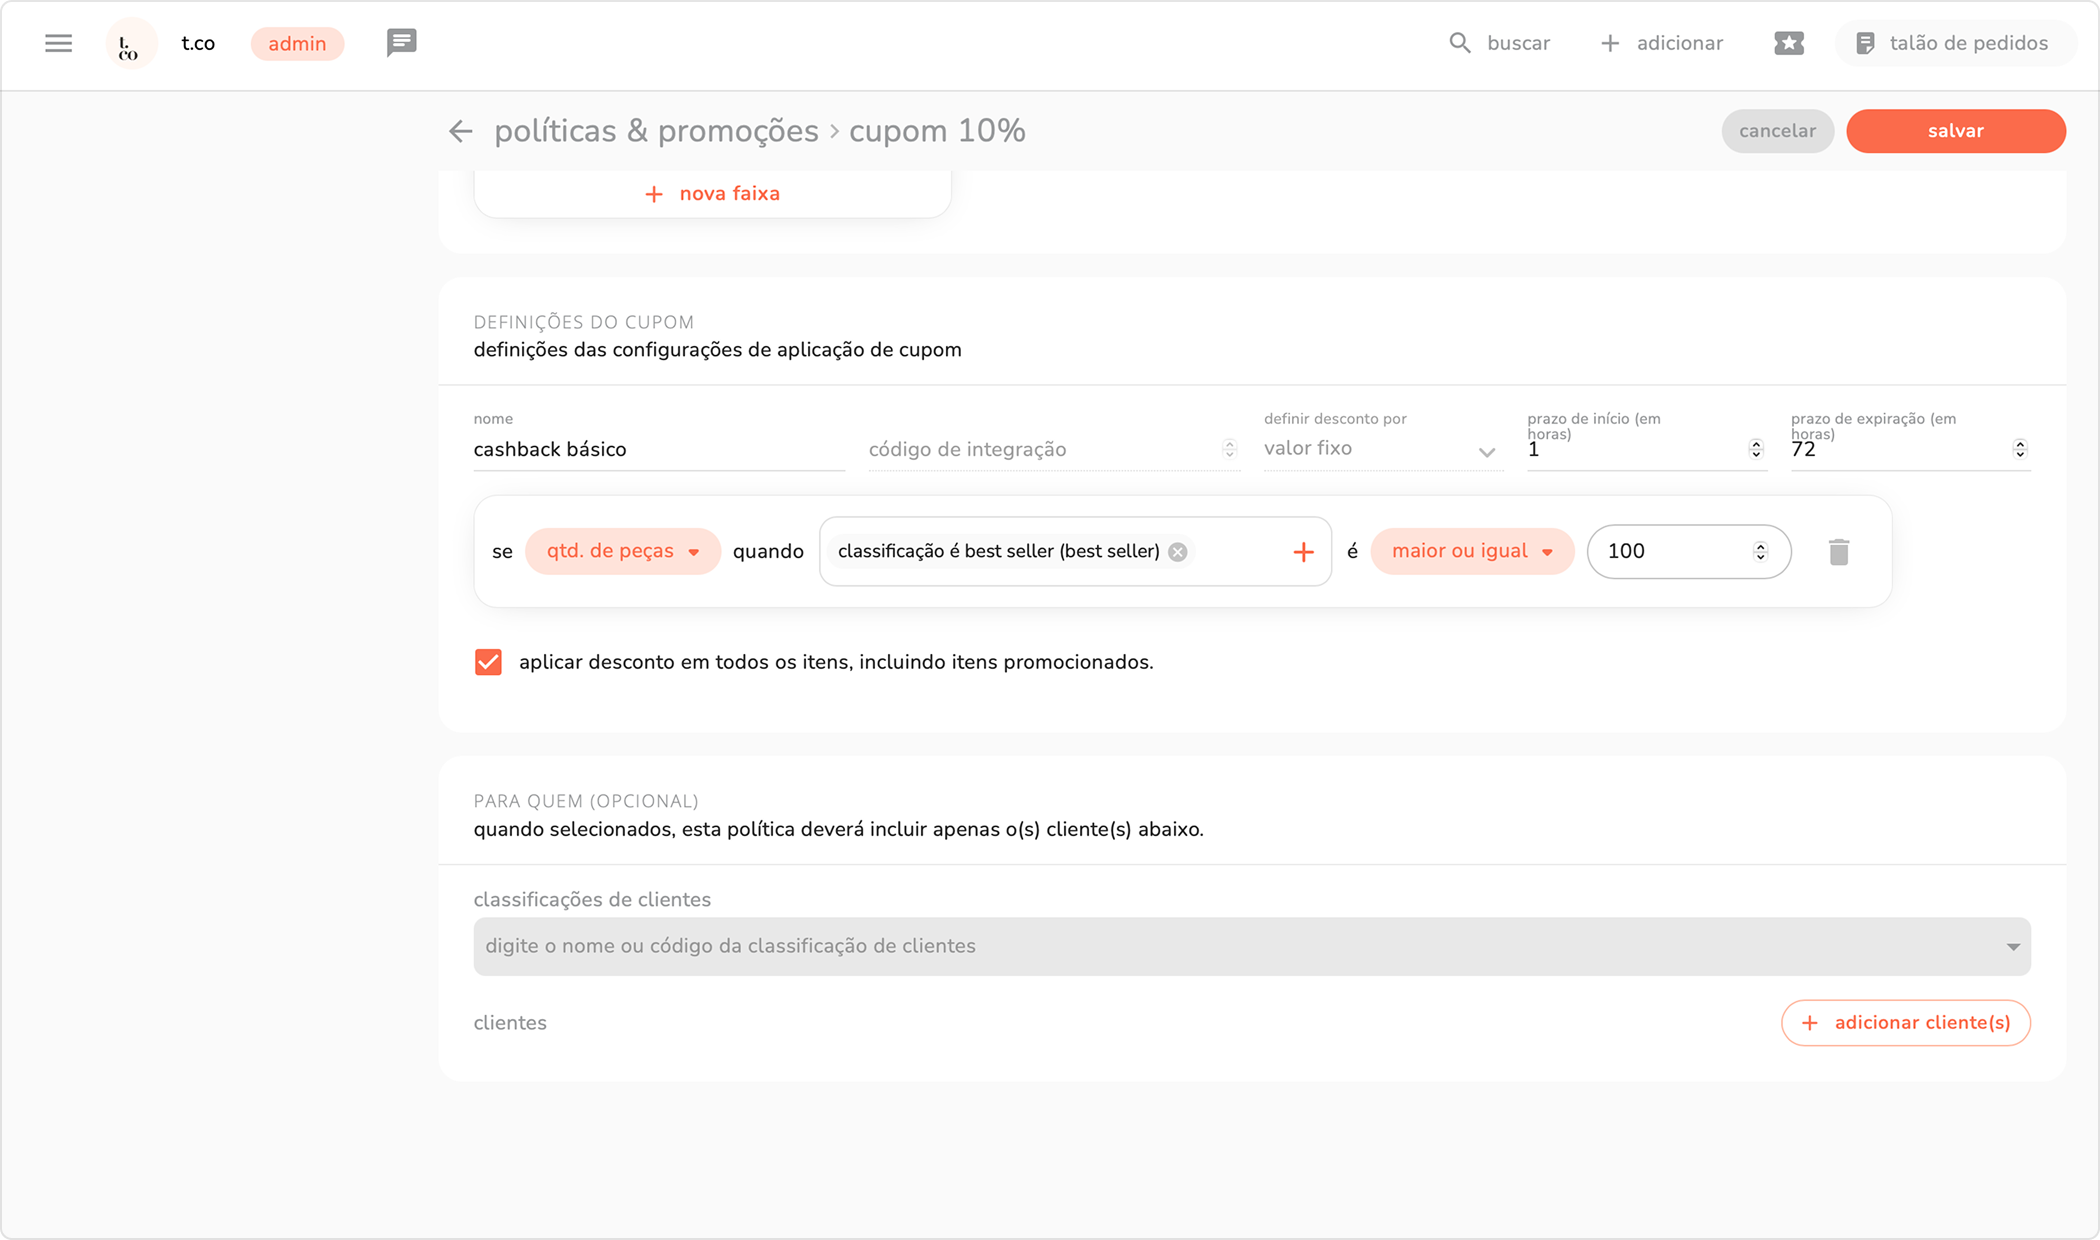The image size is (2100, 1240).
Task: Click the search magnifier icon
Action: (1460, 43)
